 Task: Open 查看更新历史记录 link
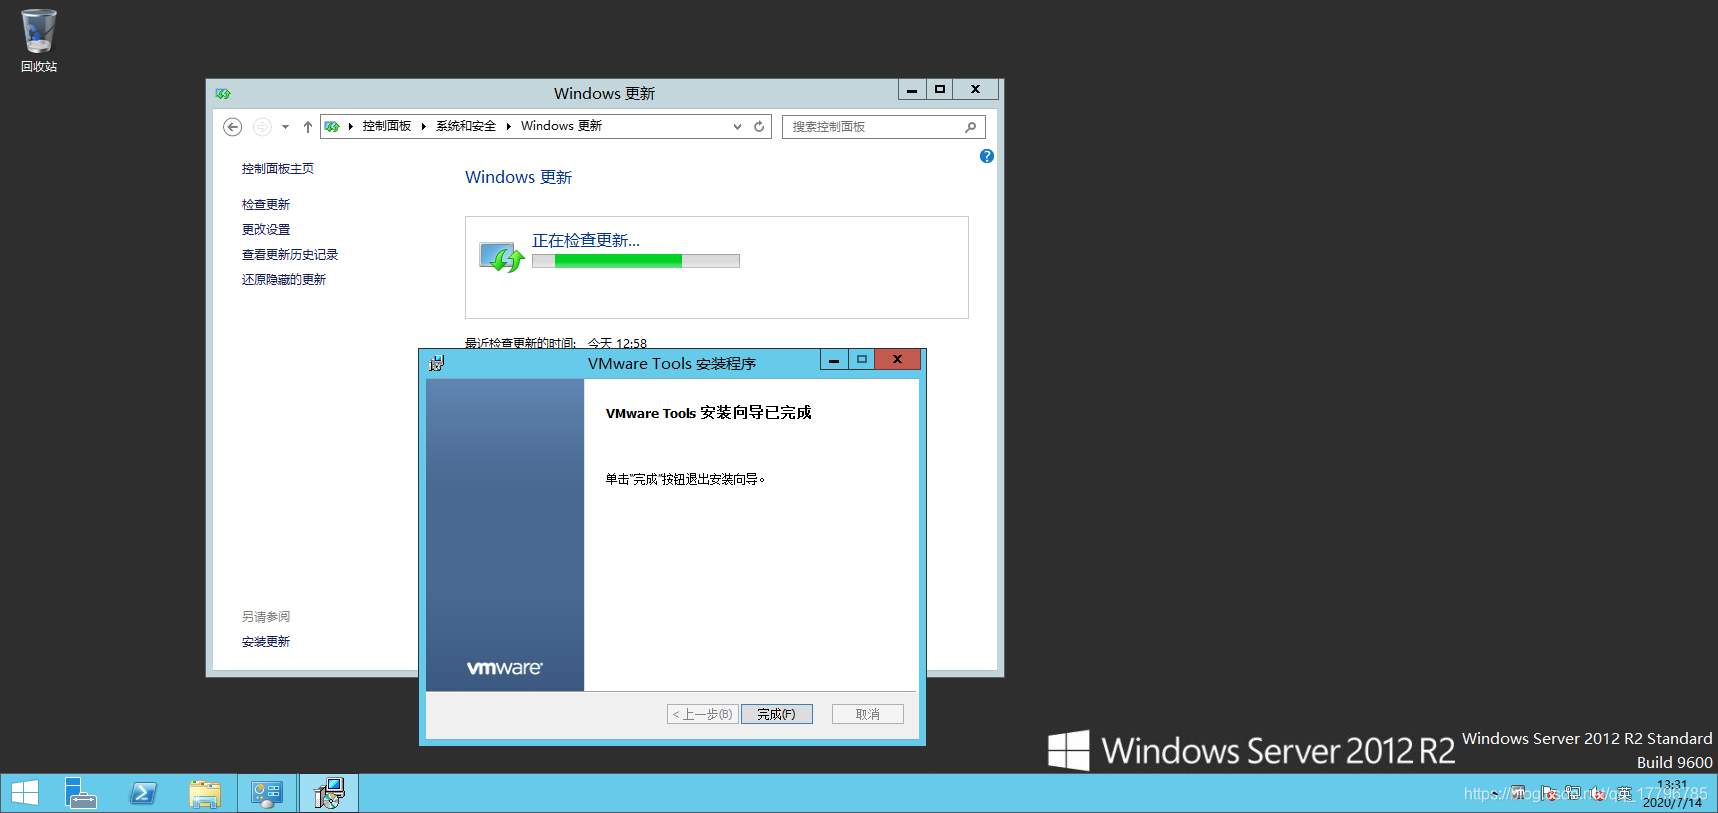pos(290,255)
